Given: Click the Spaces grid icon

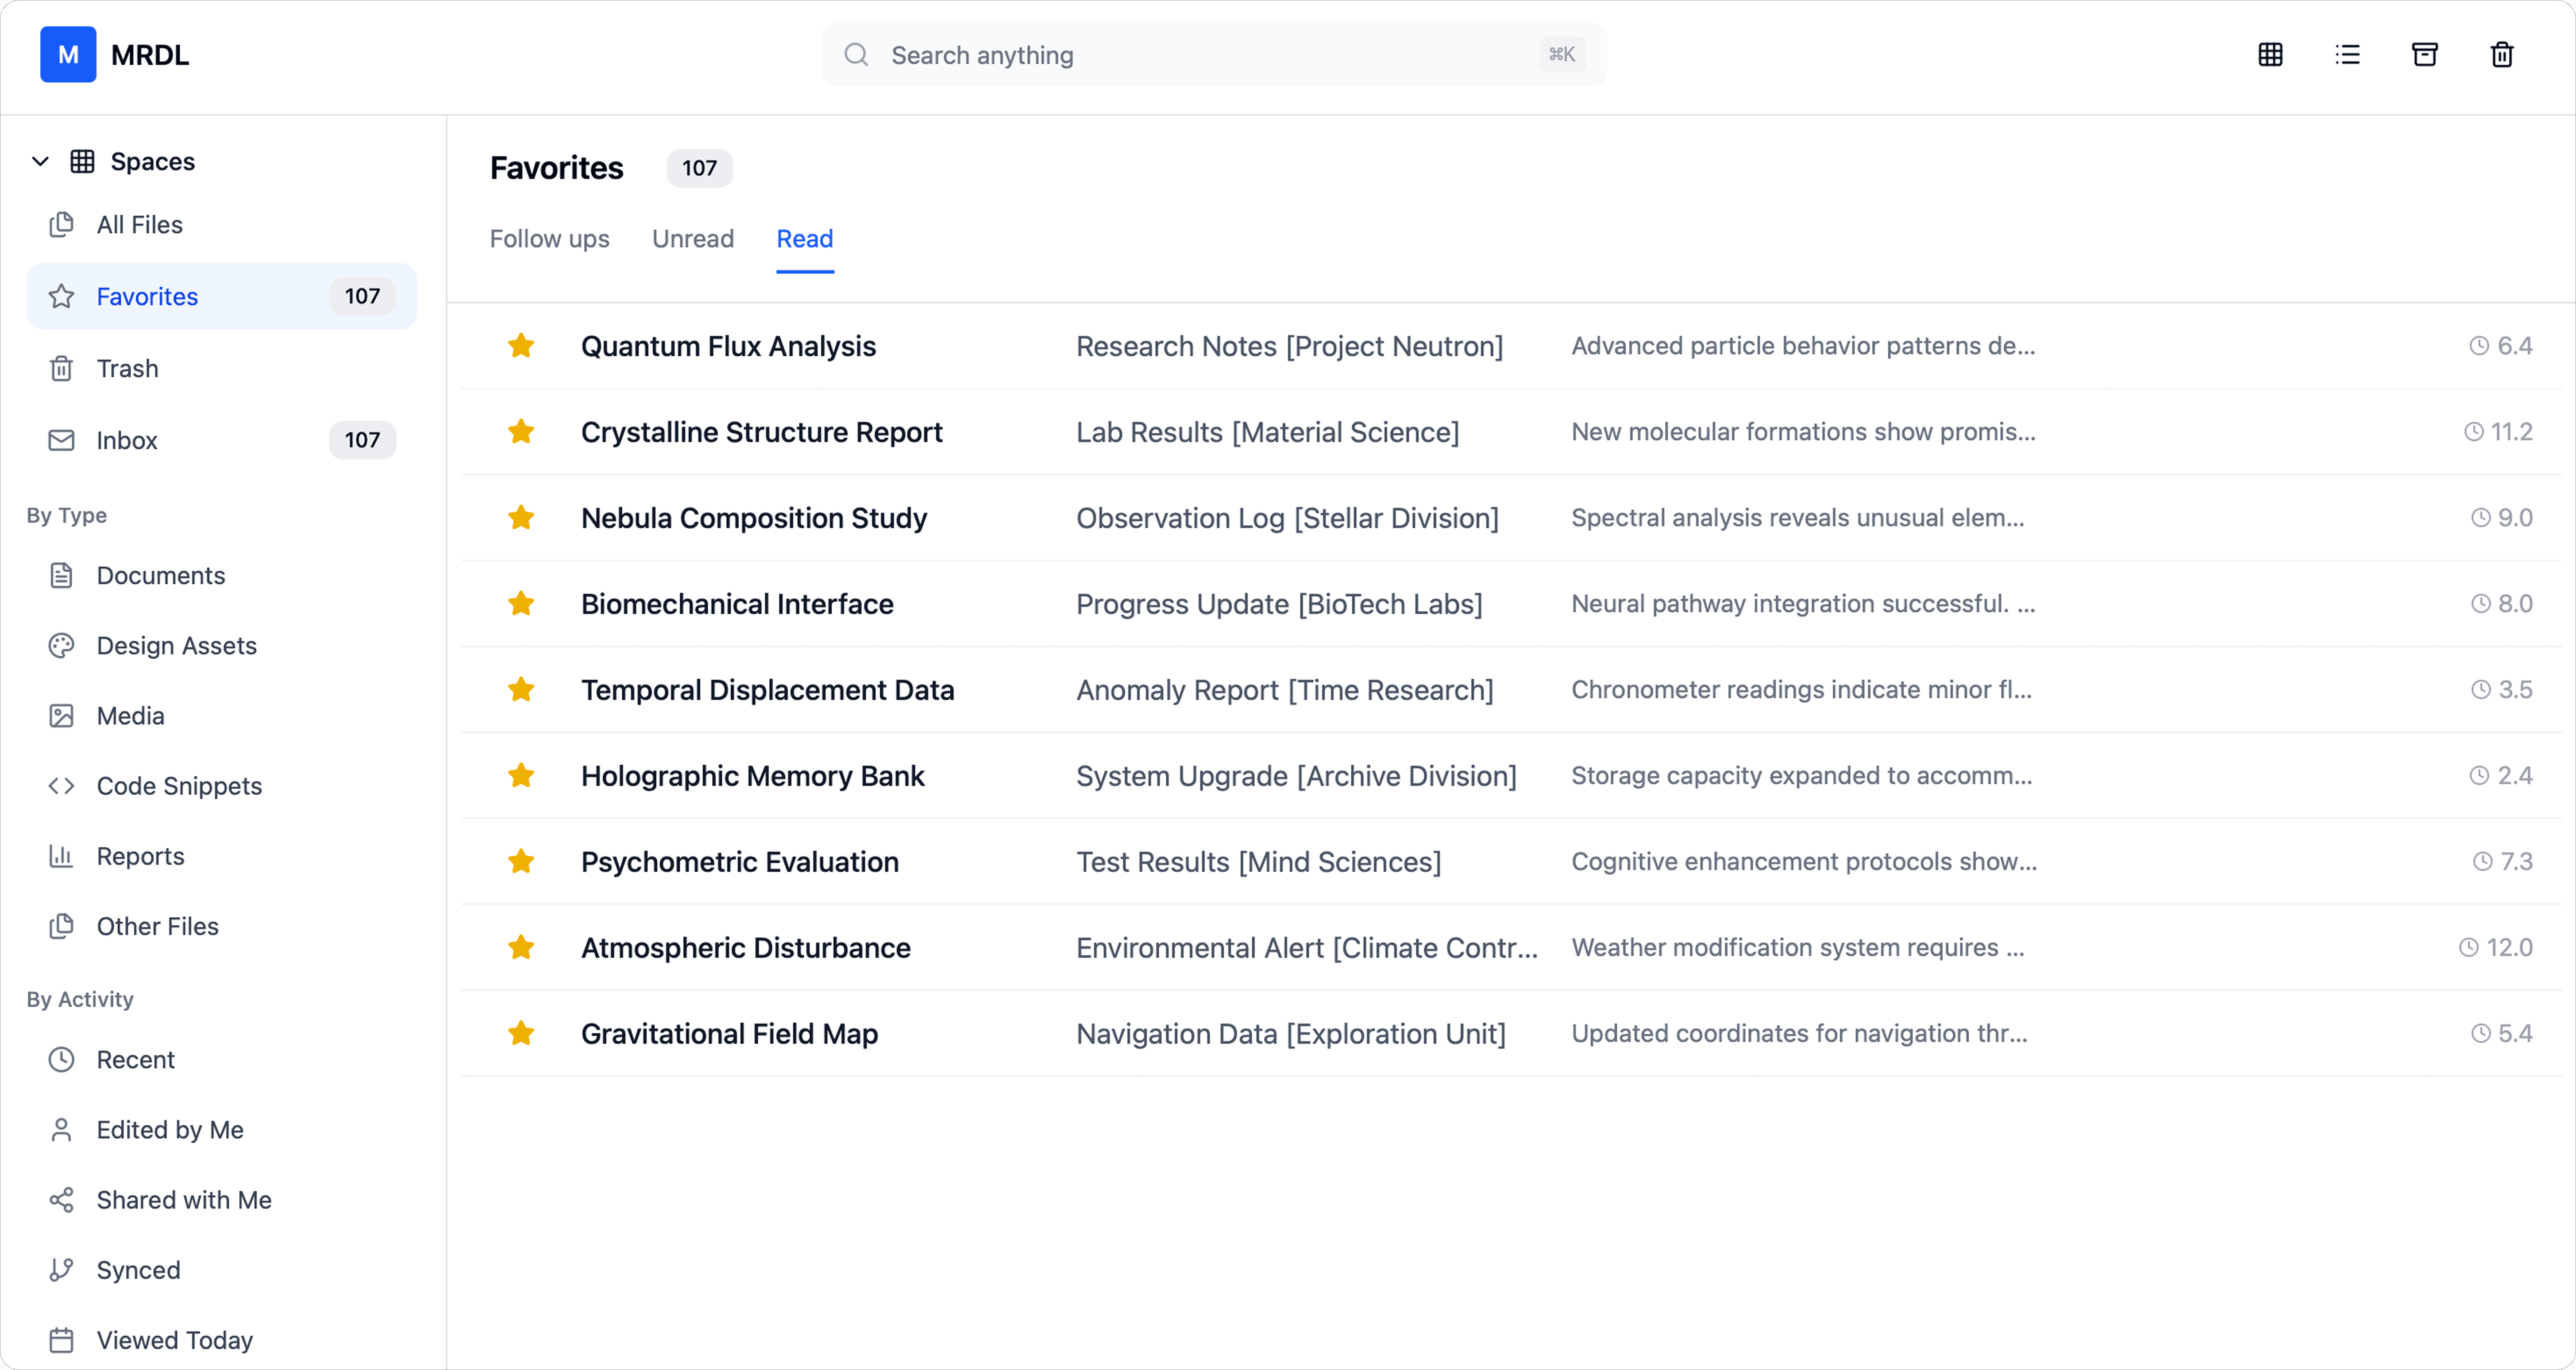Looking at the screenshot, I should [x=82, y=162].
